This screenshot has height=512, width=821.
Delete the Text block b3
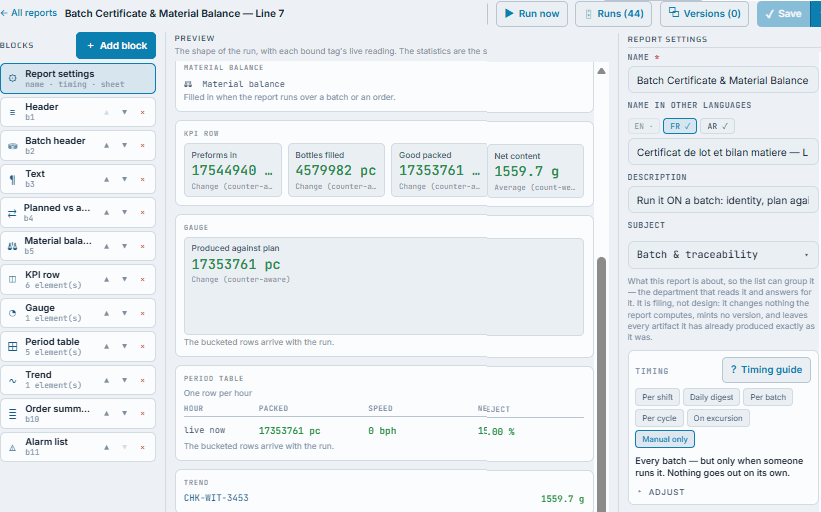(x=142, y=179)
